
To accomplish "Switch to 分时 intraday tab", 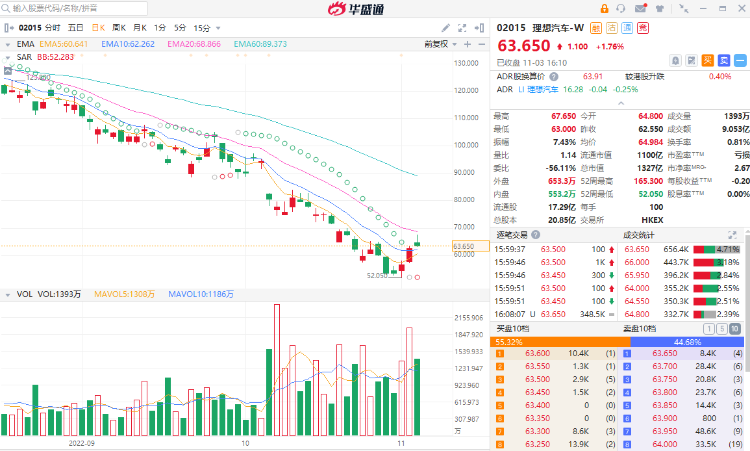I will click(53, 28).
